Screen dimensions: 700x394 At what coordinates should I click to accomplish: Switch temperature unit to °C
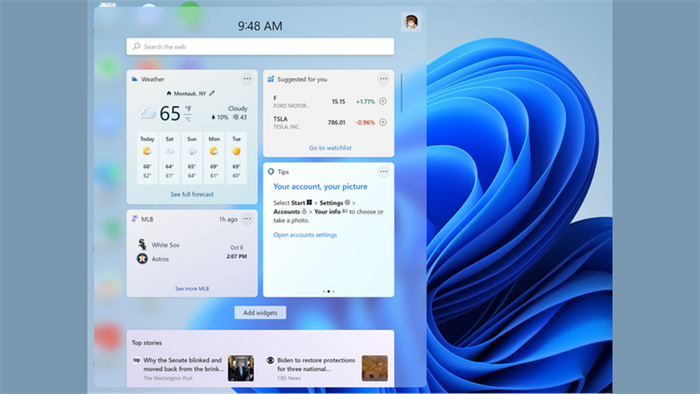click(x=188, y=119)
